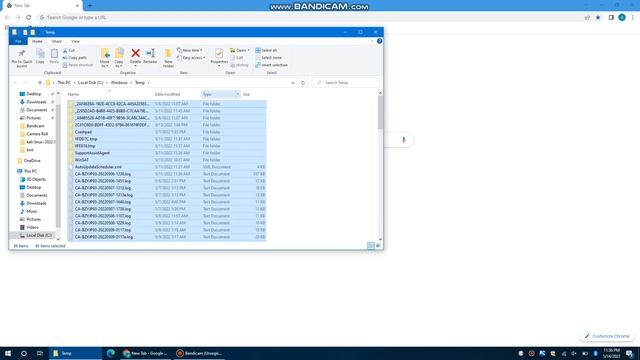This screenshot has height=360, width=640.
Task: Click Select all in the ribbon
Action: click(x=266, y=50)
